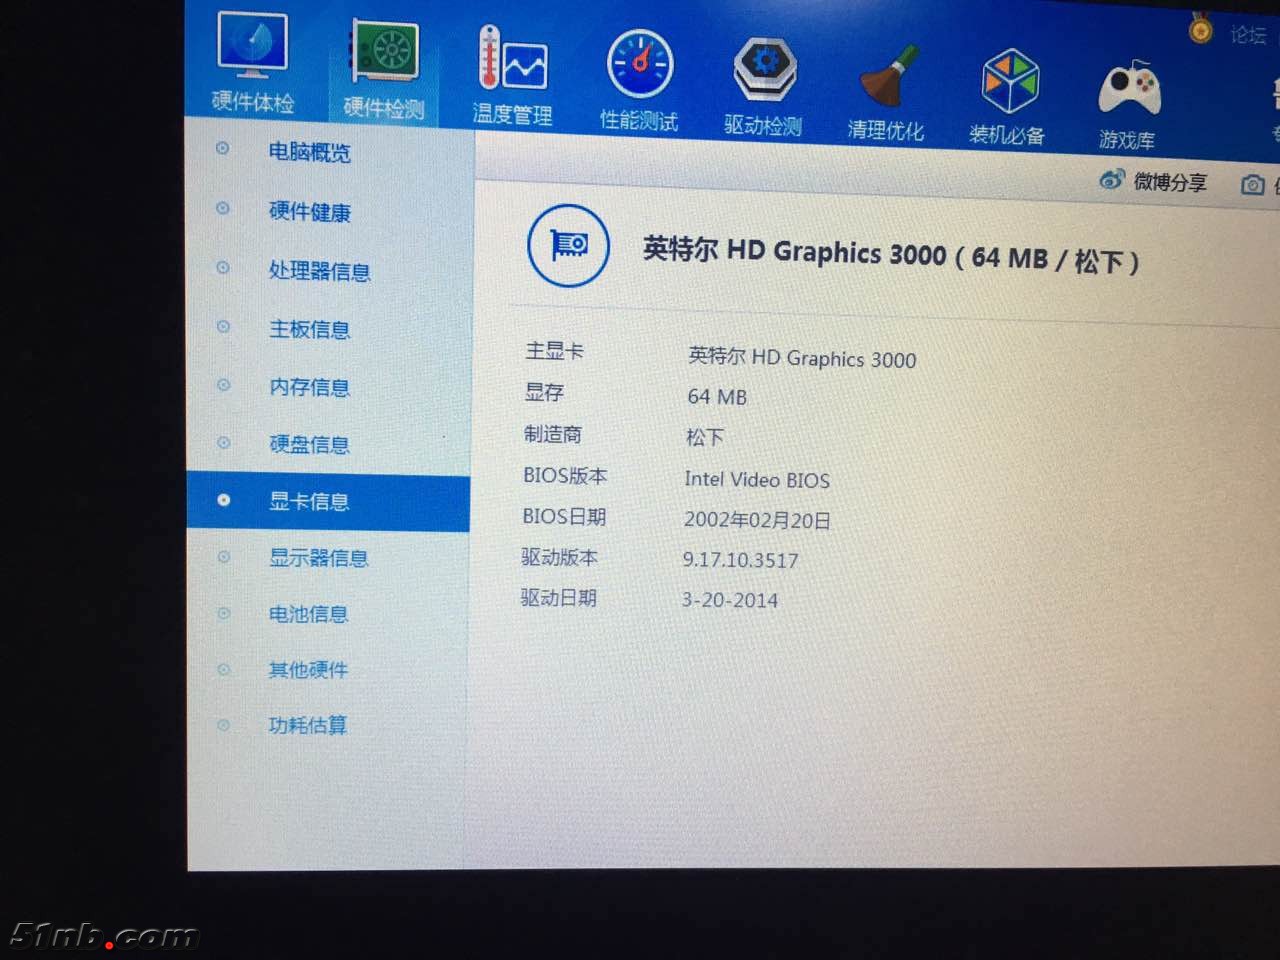Open the 游戏库 game library controller icon
The height and width of the screenshot is (960, 1280).
1129,91
